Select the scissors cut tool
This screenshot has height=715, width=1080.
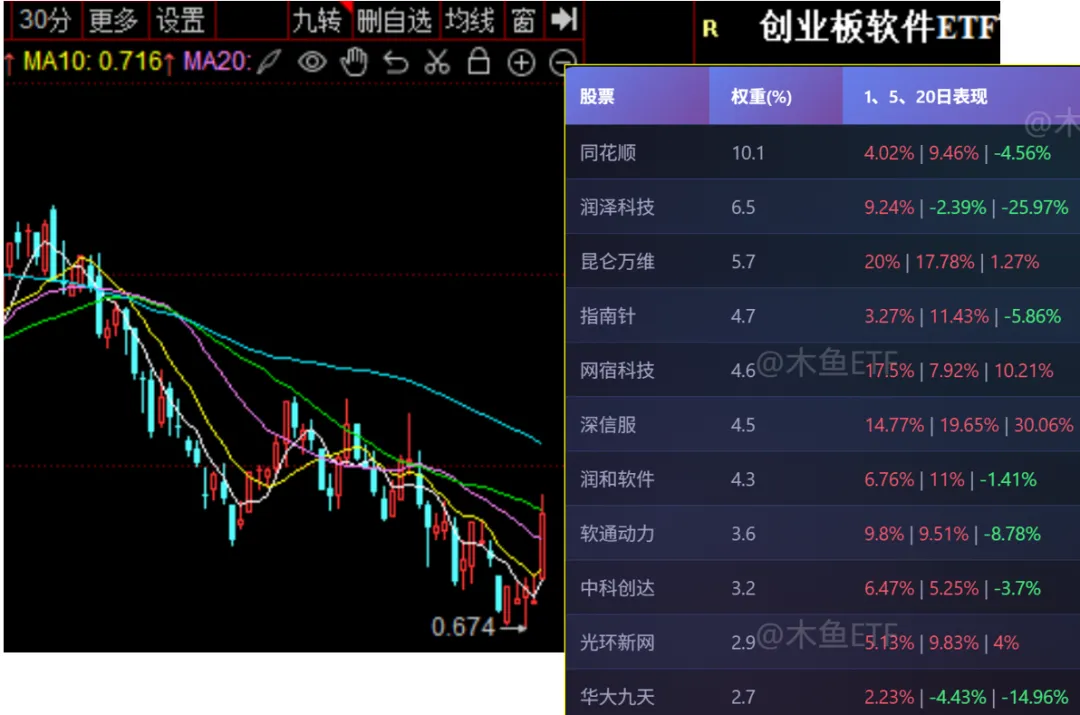(x=437, y=62)
